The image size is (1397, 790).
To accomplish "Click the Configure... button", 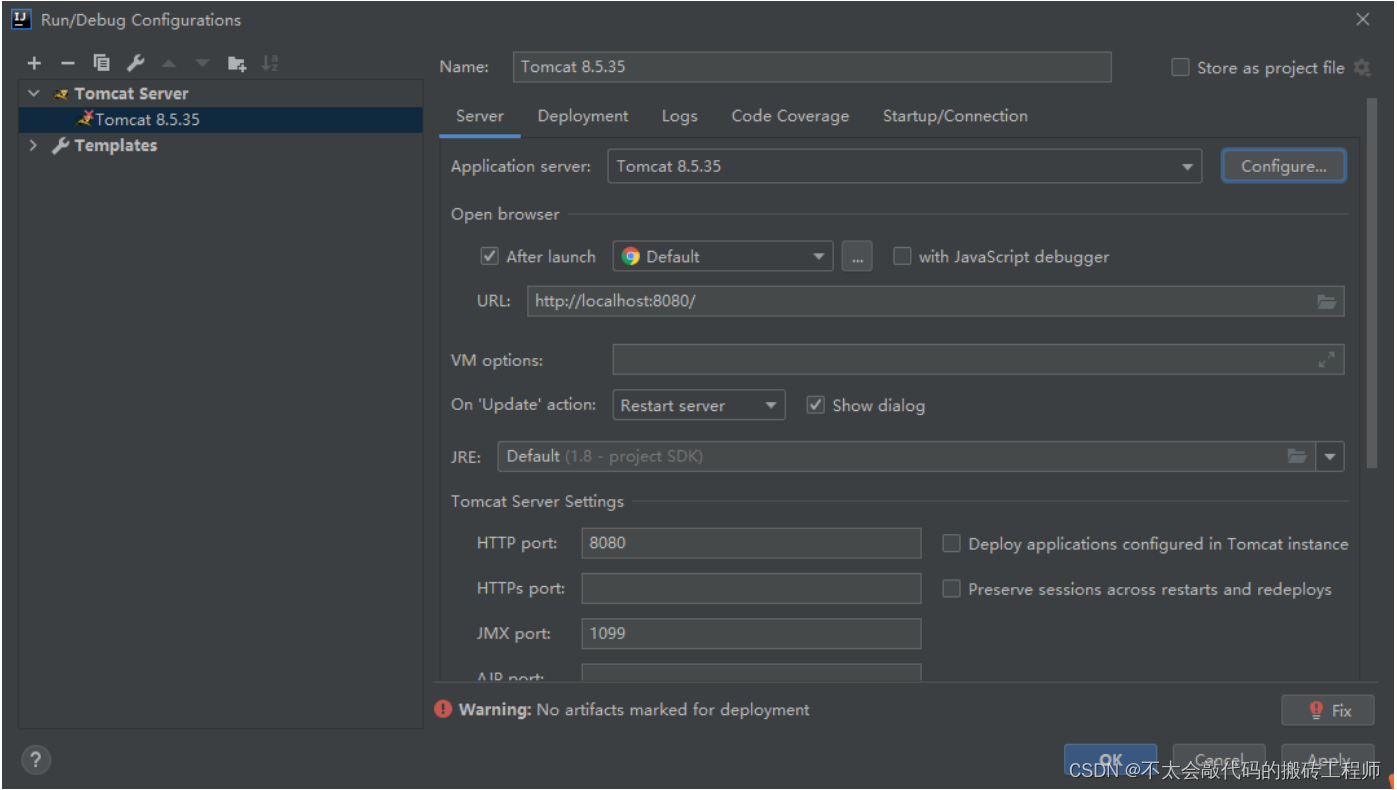I will coord(1284,166).
